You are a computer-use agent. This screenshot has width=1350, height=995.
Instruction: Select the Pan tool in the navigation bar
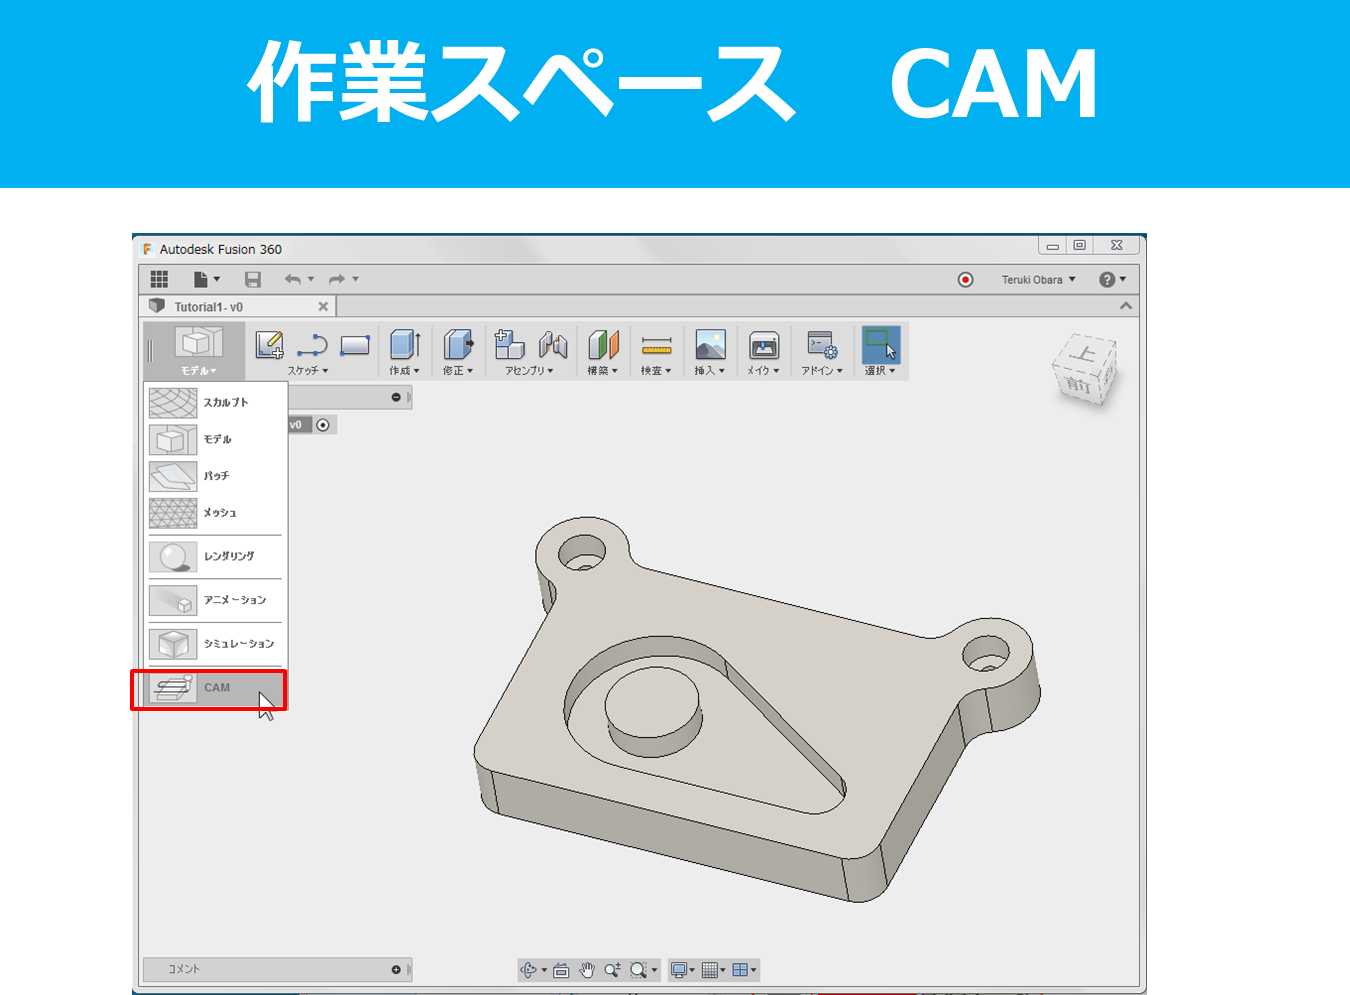587,969
